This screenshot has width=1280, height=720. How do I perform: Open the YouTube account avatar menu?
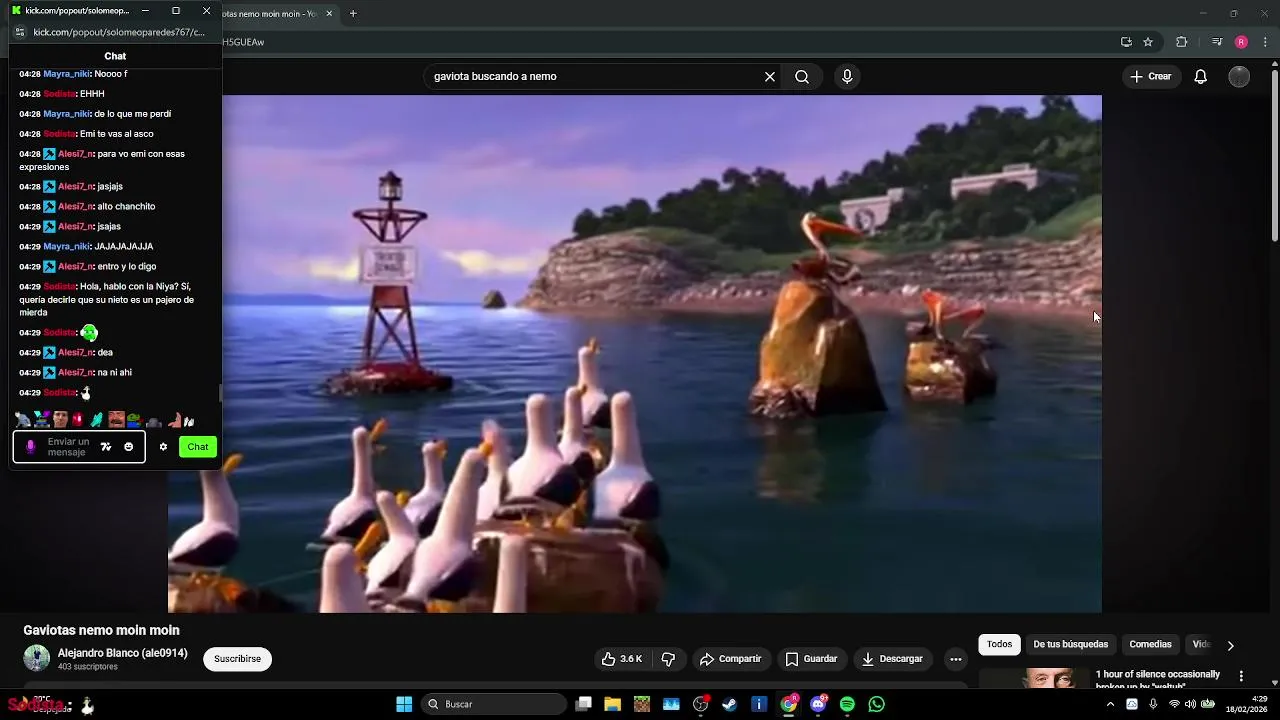click(x=1239, y=77)
